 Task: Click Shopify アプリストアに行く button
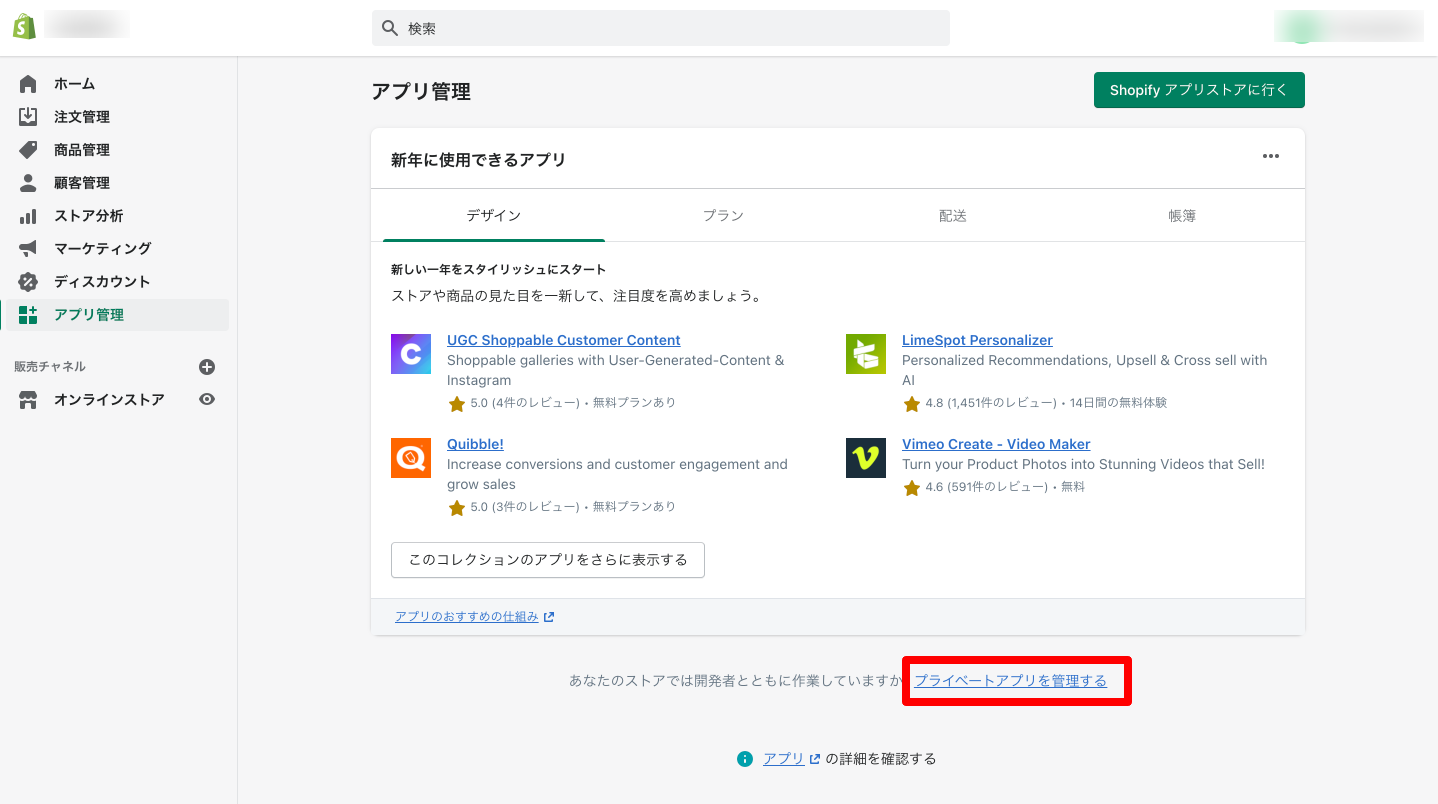click(1198, 90)
